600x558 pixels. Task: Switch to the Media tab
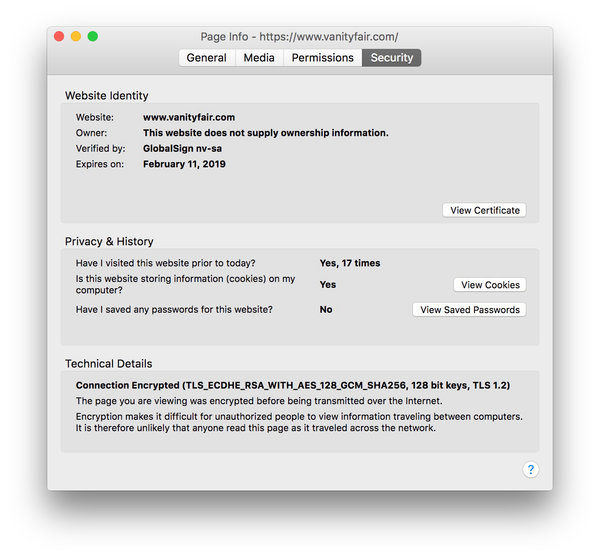[259, 58]
